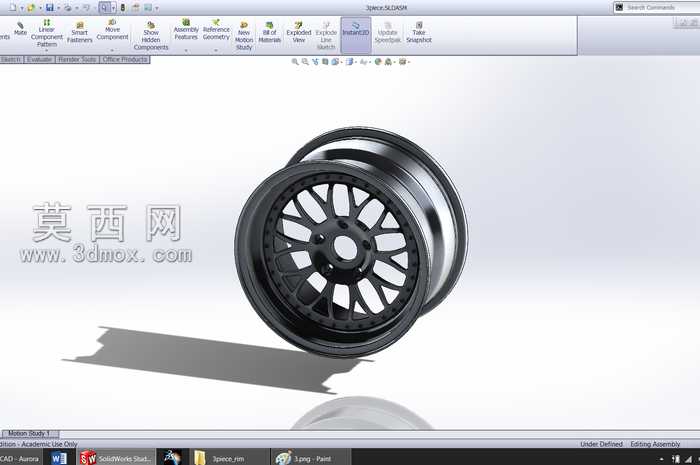Expand Linear Component Pattern dropdown arrow

[46, 50]
